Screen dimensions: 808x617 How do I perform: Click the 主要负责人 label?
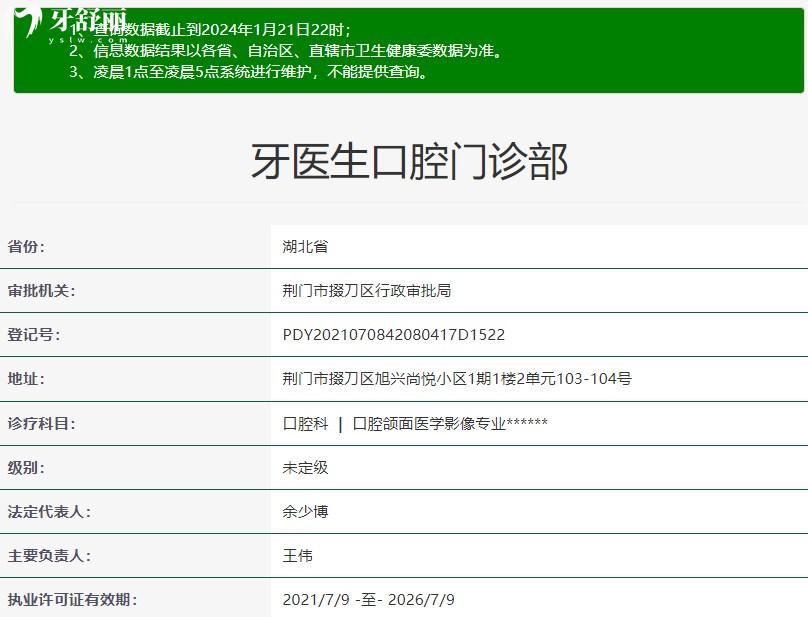(49, 556)
